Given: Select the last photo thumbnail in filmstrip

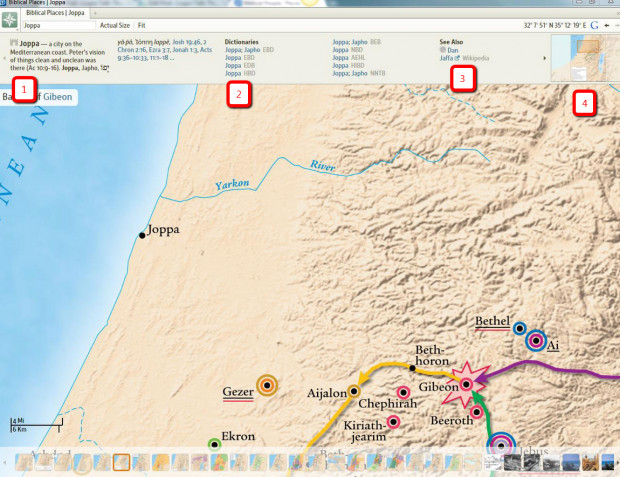Looking at the screenshot, I should coord(608,461).
